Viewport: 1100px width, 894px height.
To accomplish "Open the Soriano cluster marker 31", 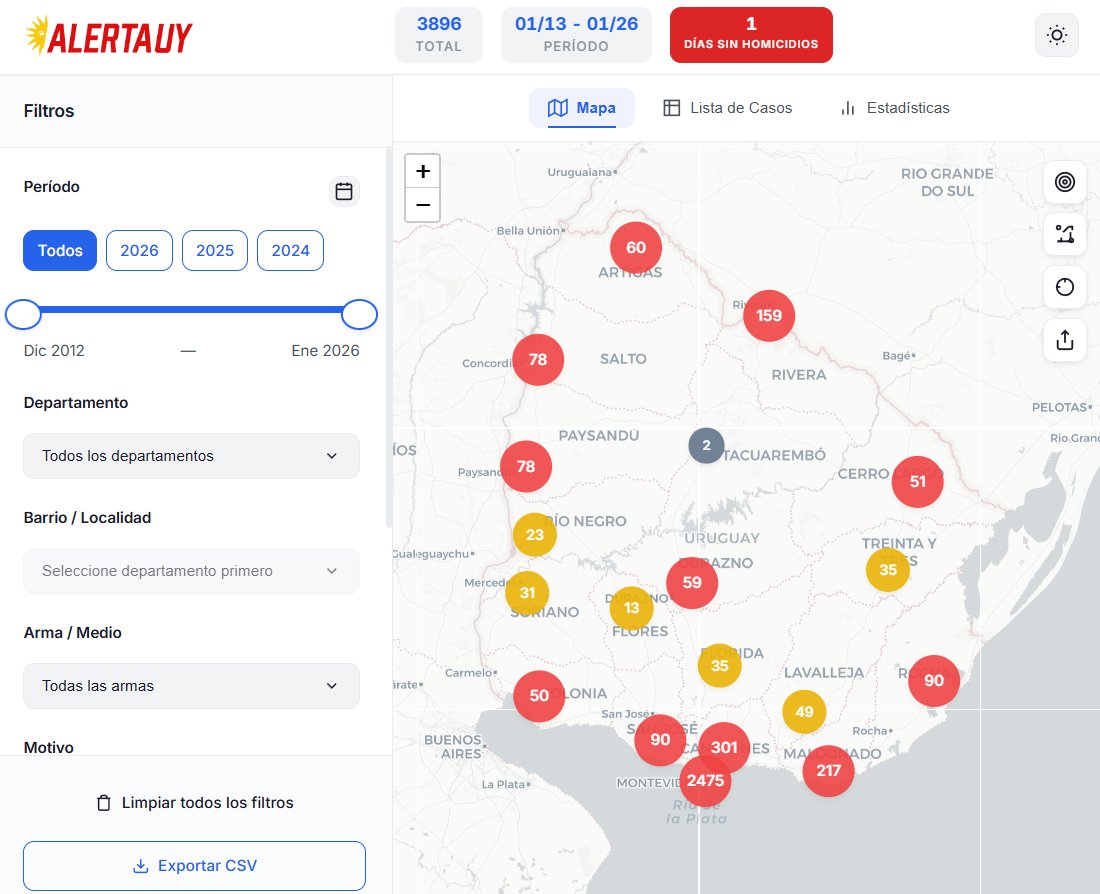I will coord(527,593).
